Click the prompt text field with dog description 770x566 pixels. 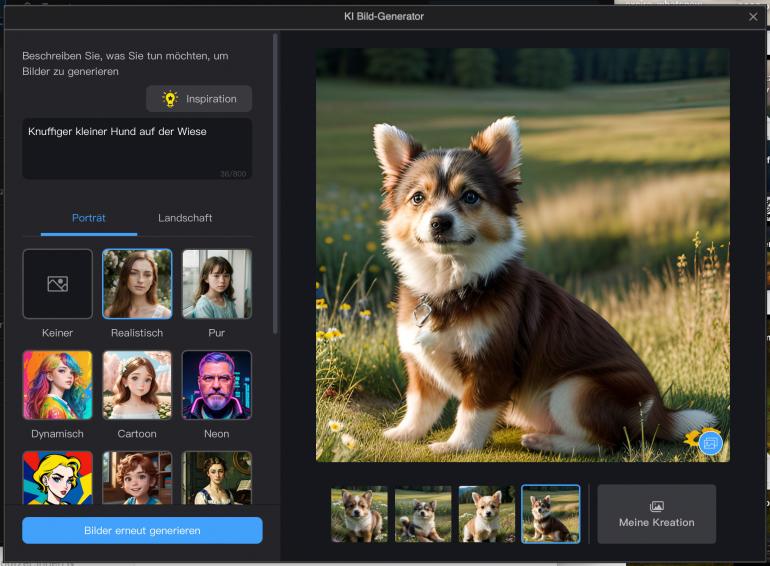(137, 148)
